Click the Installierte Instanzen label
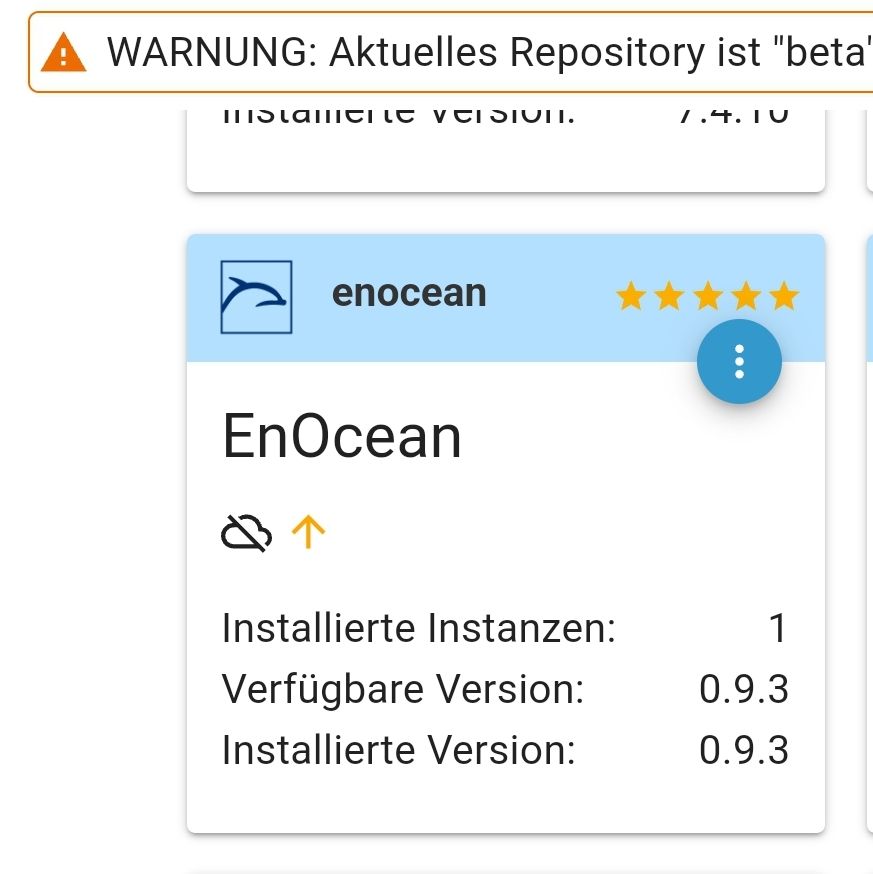Viewport: 873px width, 874px height. coord(419,628)
